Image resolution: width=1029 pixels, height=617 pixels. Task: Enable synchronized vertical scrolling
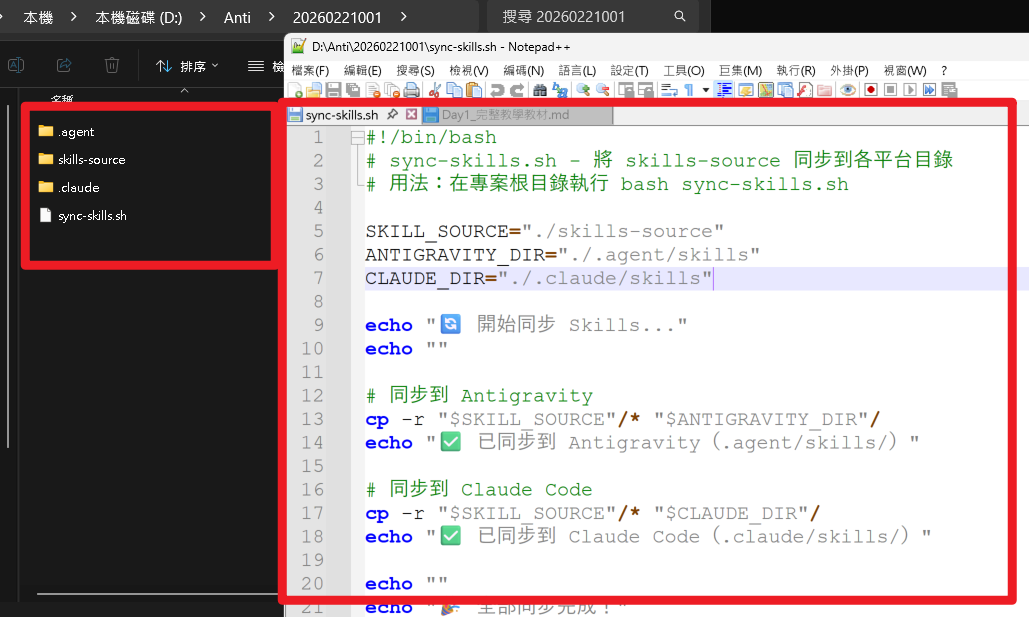click(x=626, y=89)
